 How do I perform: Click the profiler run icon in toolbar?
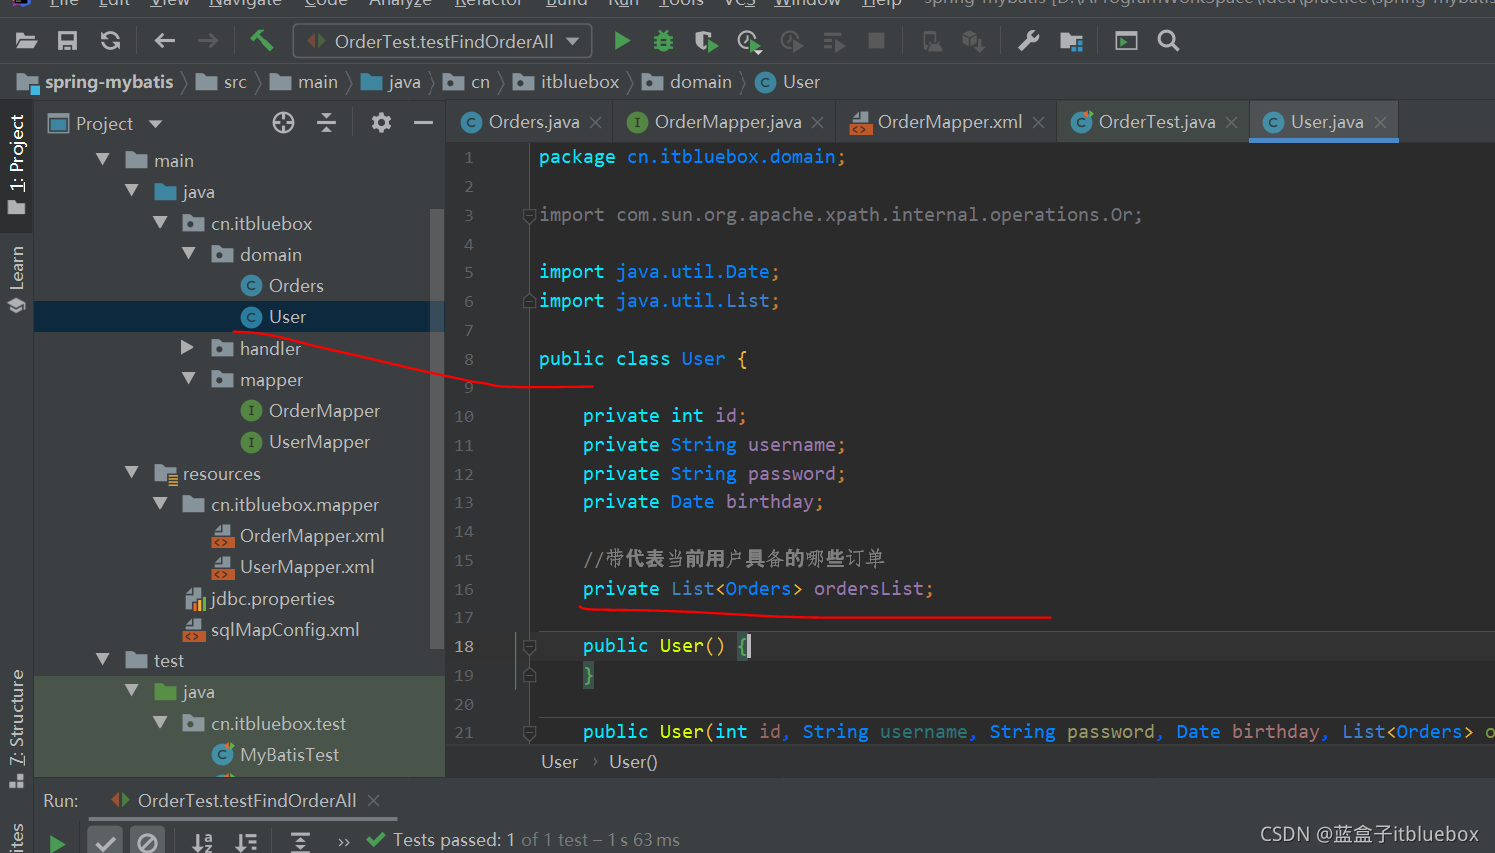[x=748, y=41]
